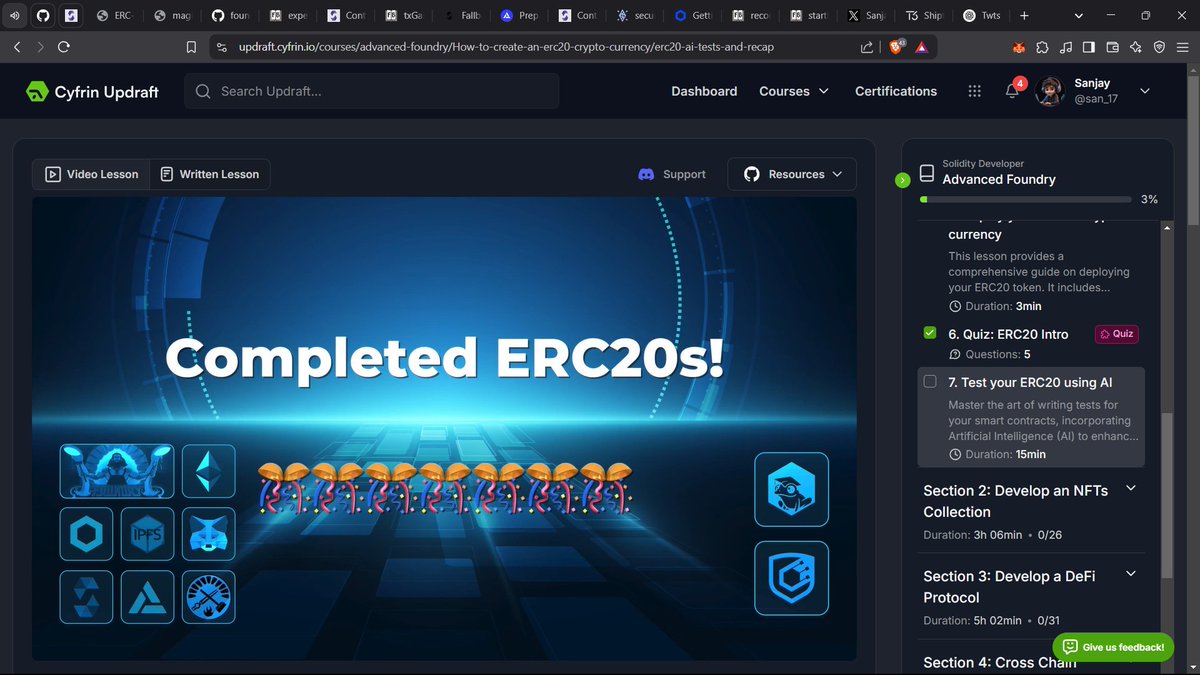This screenshot has width=1200, height=675.
Task: Click the search magnifier in Search Updraft
Action: coord(202,90)
